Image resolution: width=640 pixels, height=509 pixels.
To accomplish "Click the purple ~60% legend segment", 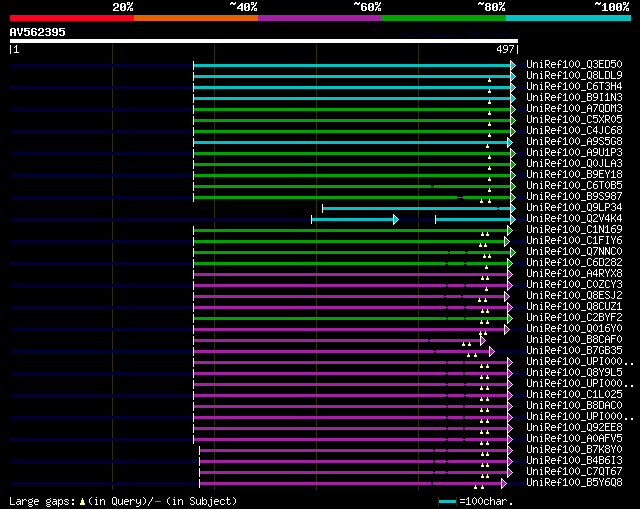I will point(320,18).
